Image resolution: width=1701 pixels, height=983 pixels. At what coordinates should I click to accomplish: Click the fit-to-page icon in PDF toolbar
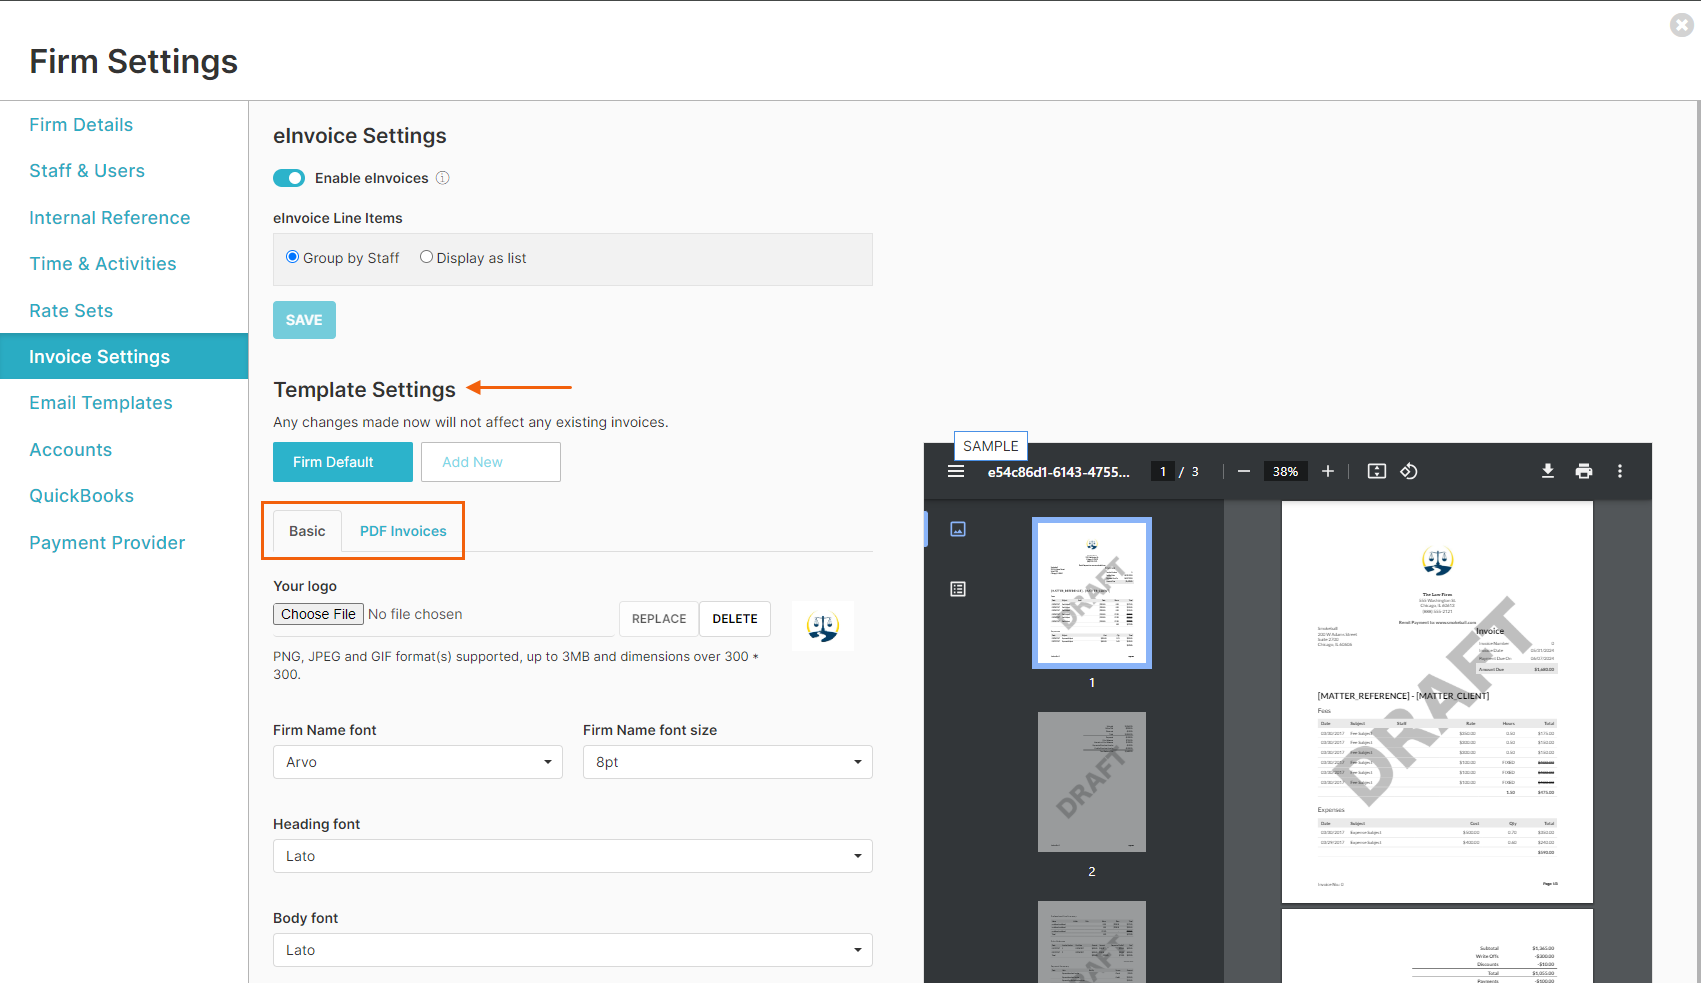[1377, 471]
